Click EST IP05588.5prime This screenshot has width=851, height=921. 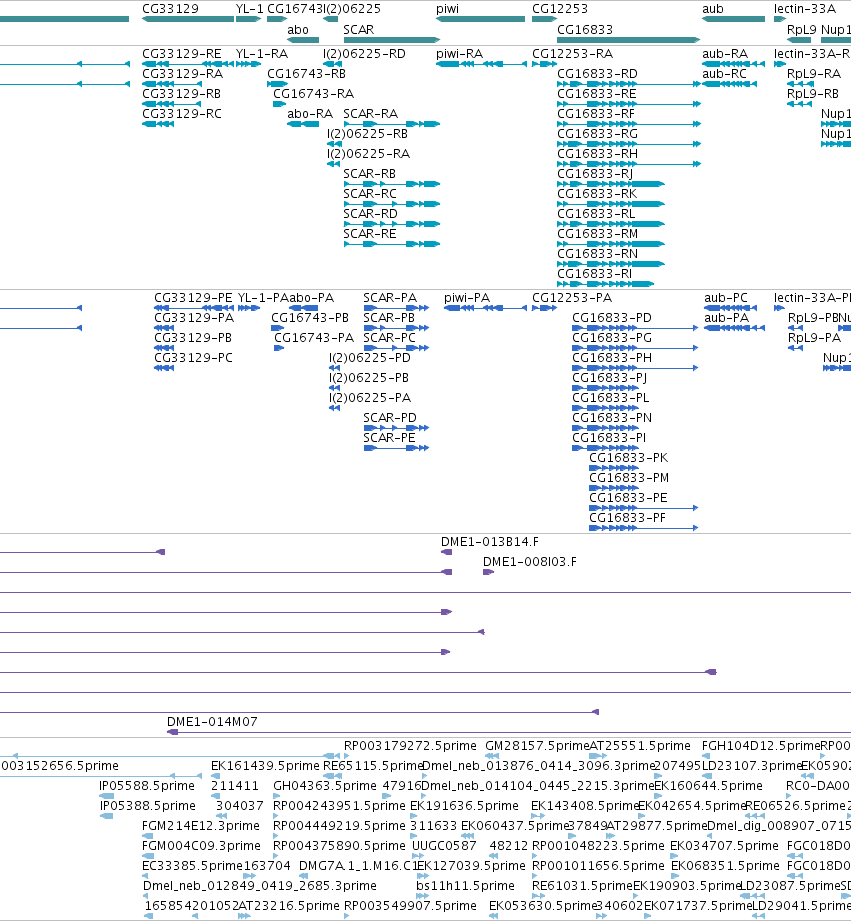106,796
